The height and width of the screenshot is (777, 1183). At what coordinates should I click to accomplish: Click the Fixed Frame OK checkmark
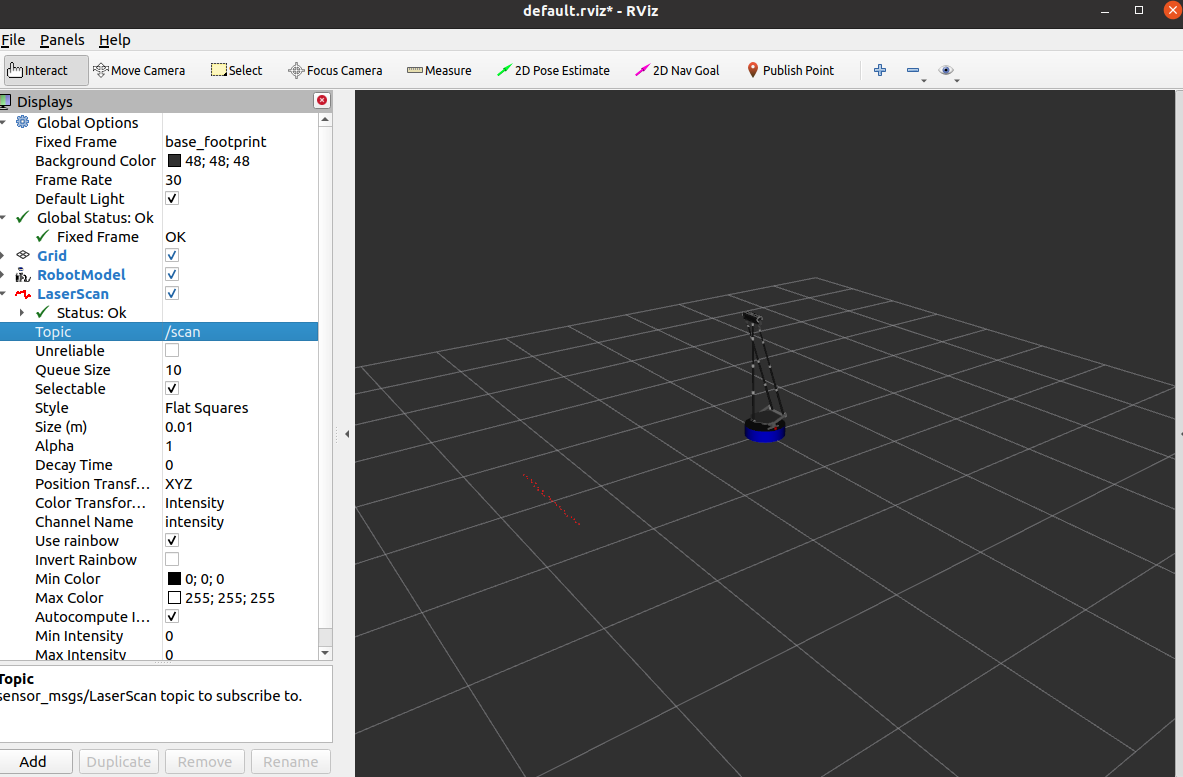click(42, 236)
